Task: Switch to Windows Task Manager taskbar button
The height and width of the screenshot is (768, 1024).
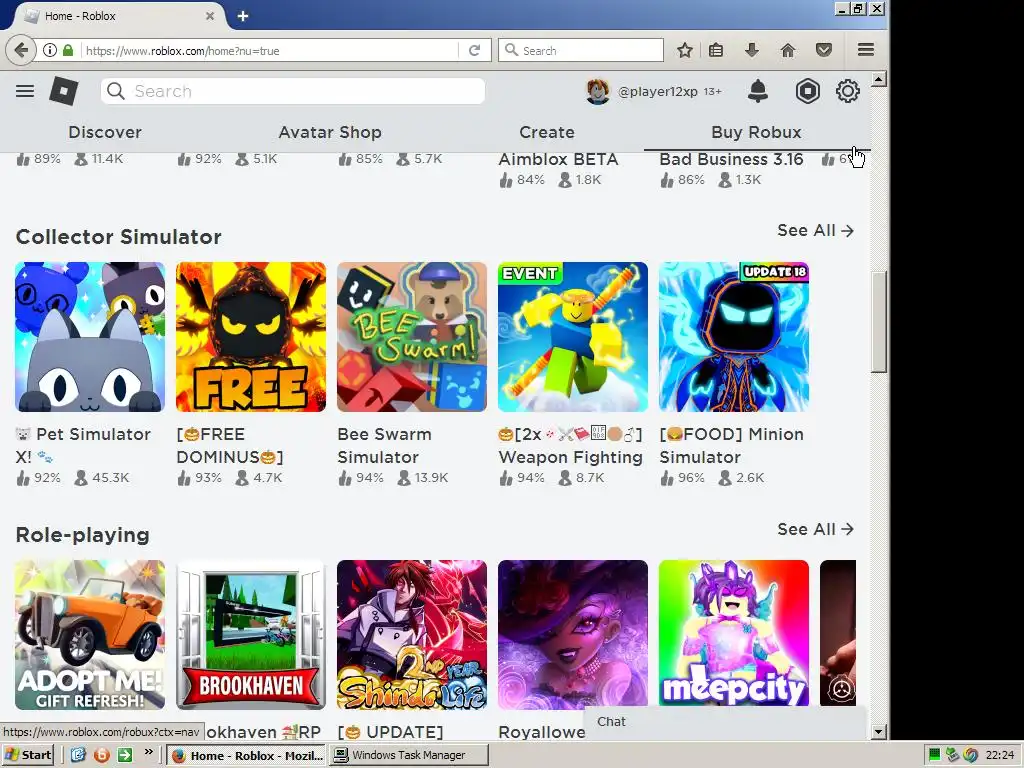Action: pos(408,755)
